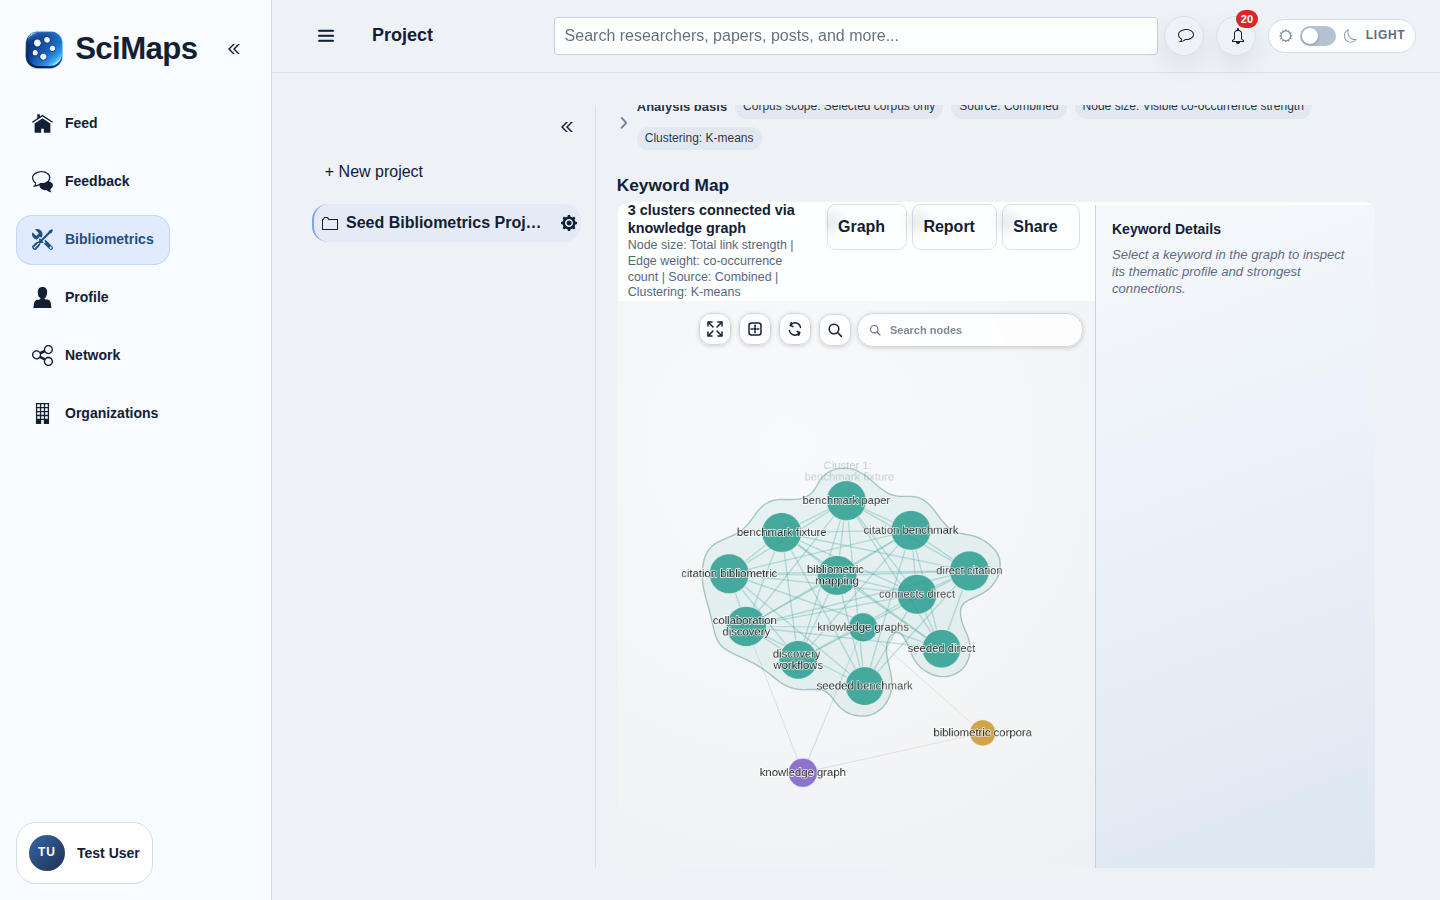The width and height of the screenshot is (1440, 900).
Task: Select the orange bibliometric corpora node
Action: click(x=983, y=733)
